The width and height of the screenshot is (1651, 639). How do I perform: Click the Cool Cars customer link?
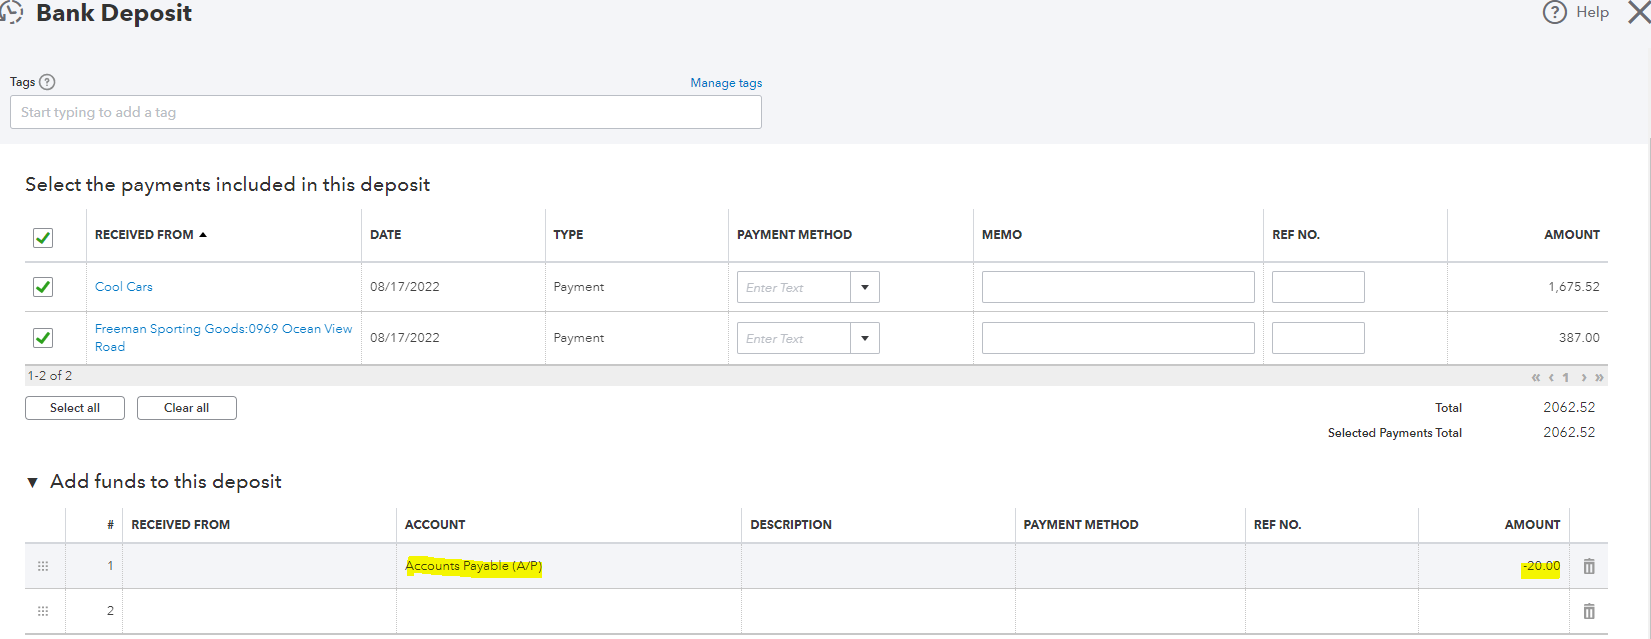pyautogui.click(x=124, y=287)
